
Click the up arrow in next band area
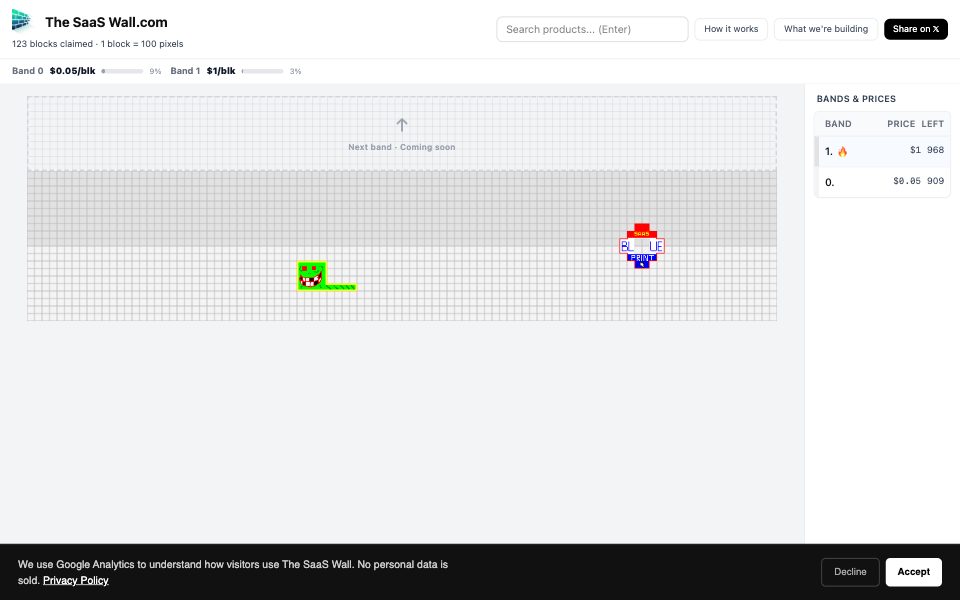[x=402, y=125]
